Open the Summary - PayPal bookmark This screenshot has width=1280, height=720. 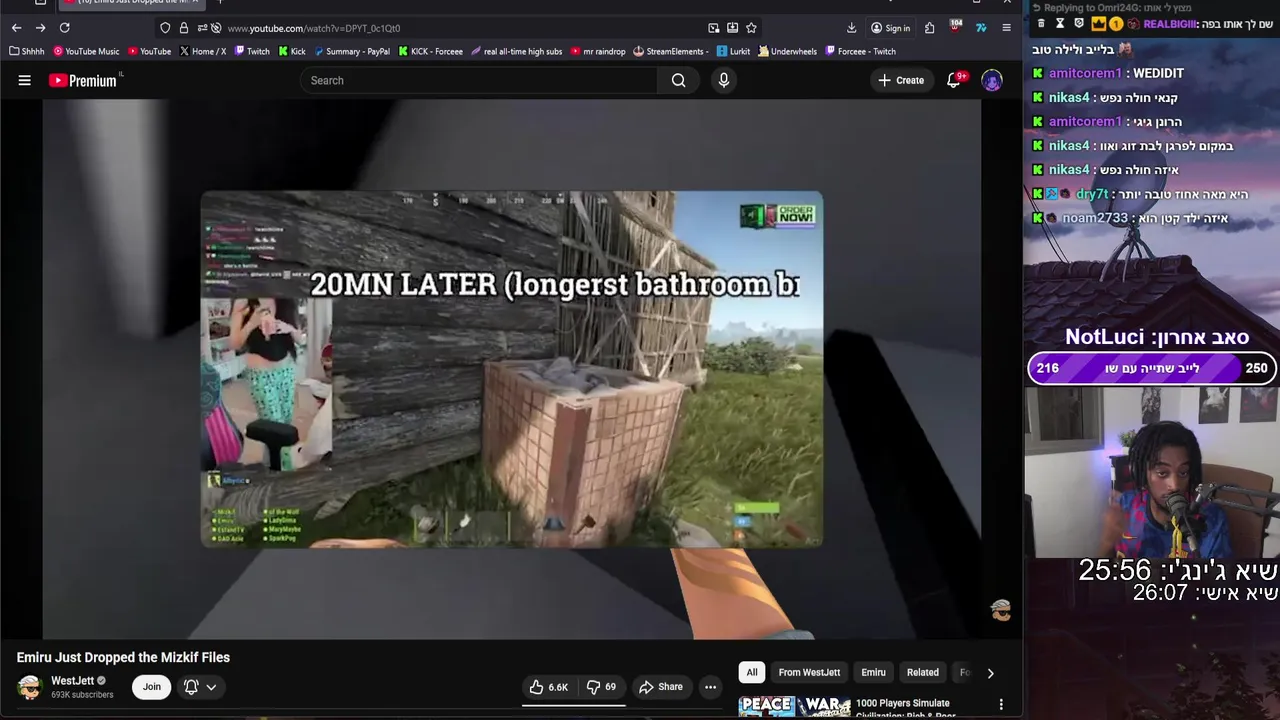pos(352,51)
